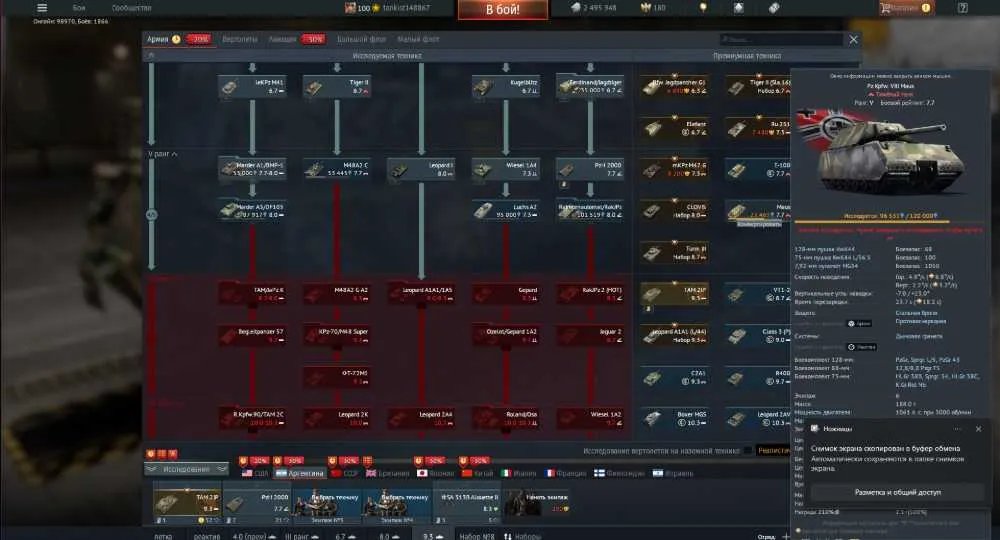Viewport: 1000px width, 540px height.
Task: Select the locked Begleitpanzer 57 card
Action: (x=252, y=335)
